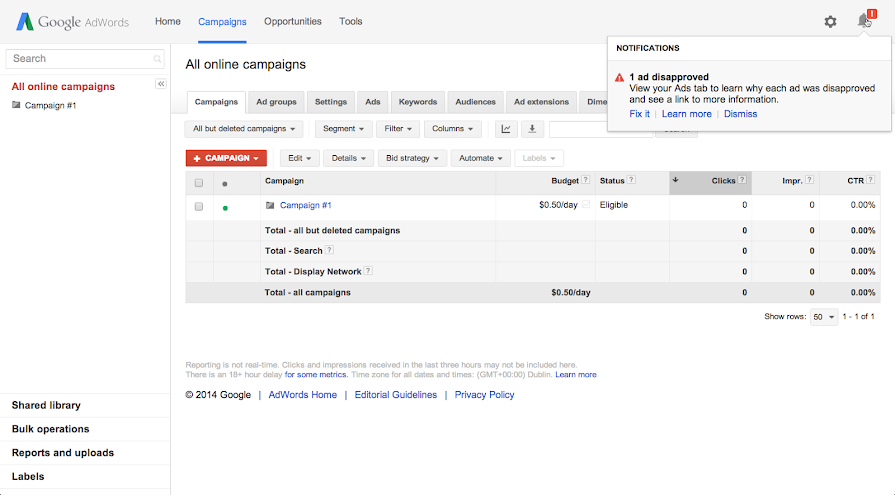Click the Fix it link in the notification

click(639, 114)
